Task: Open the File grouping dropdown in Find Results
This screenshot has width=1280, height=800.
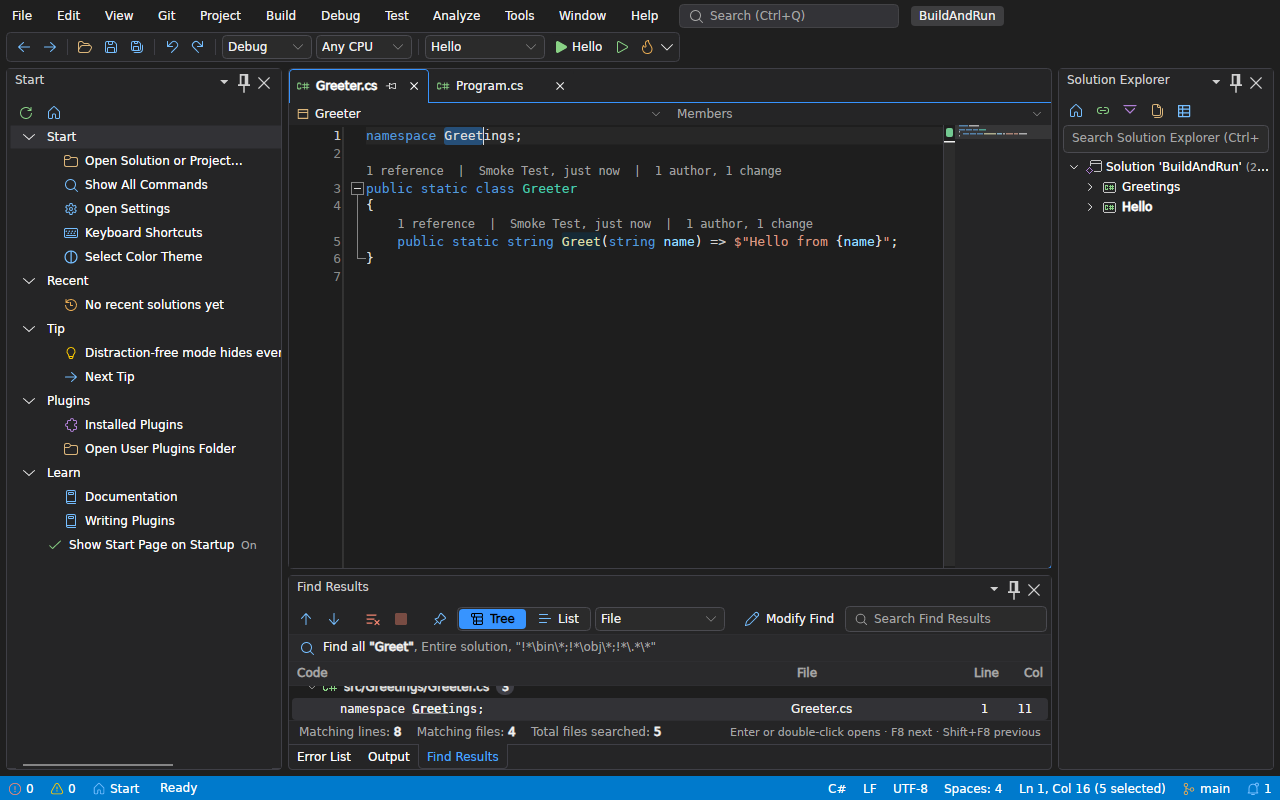Action: [660, 619]
